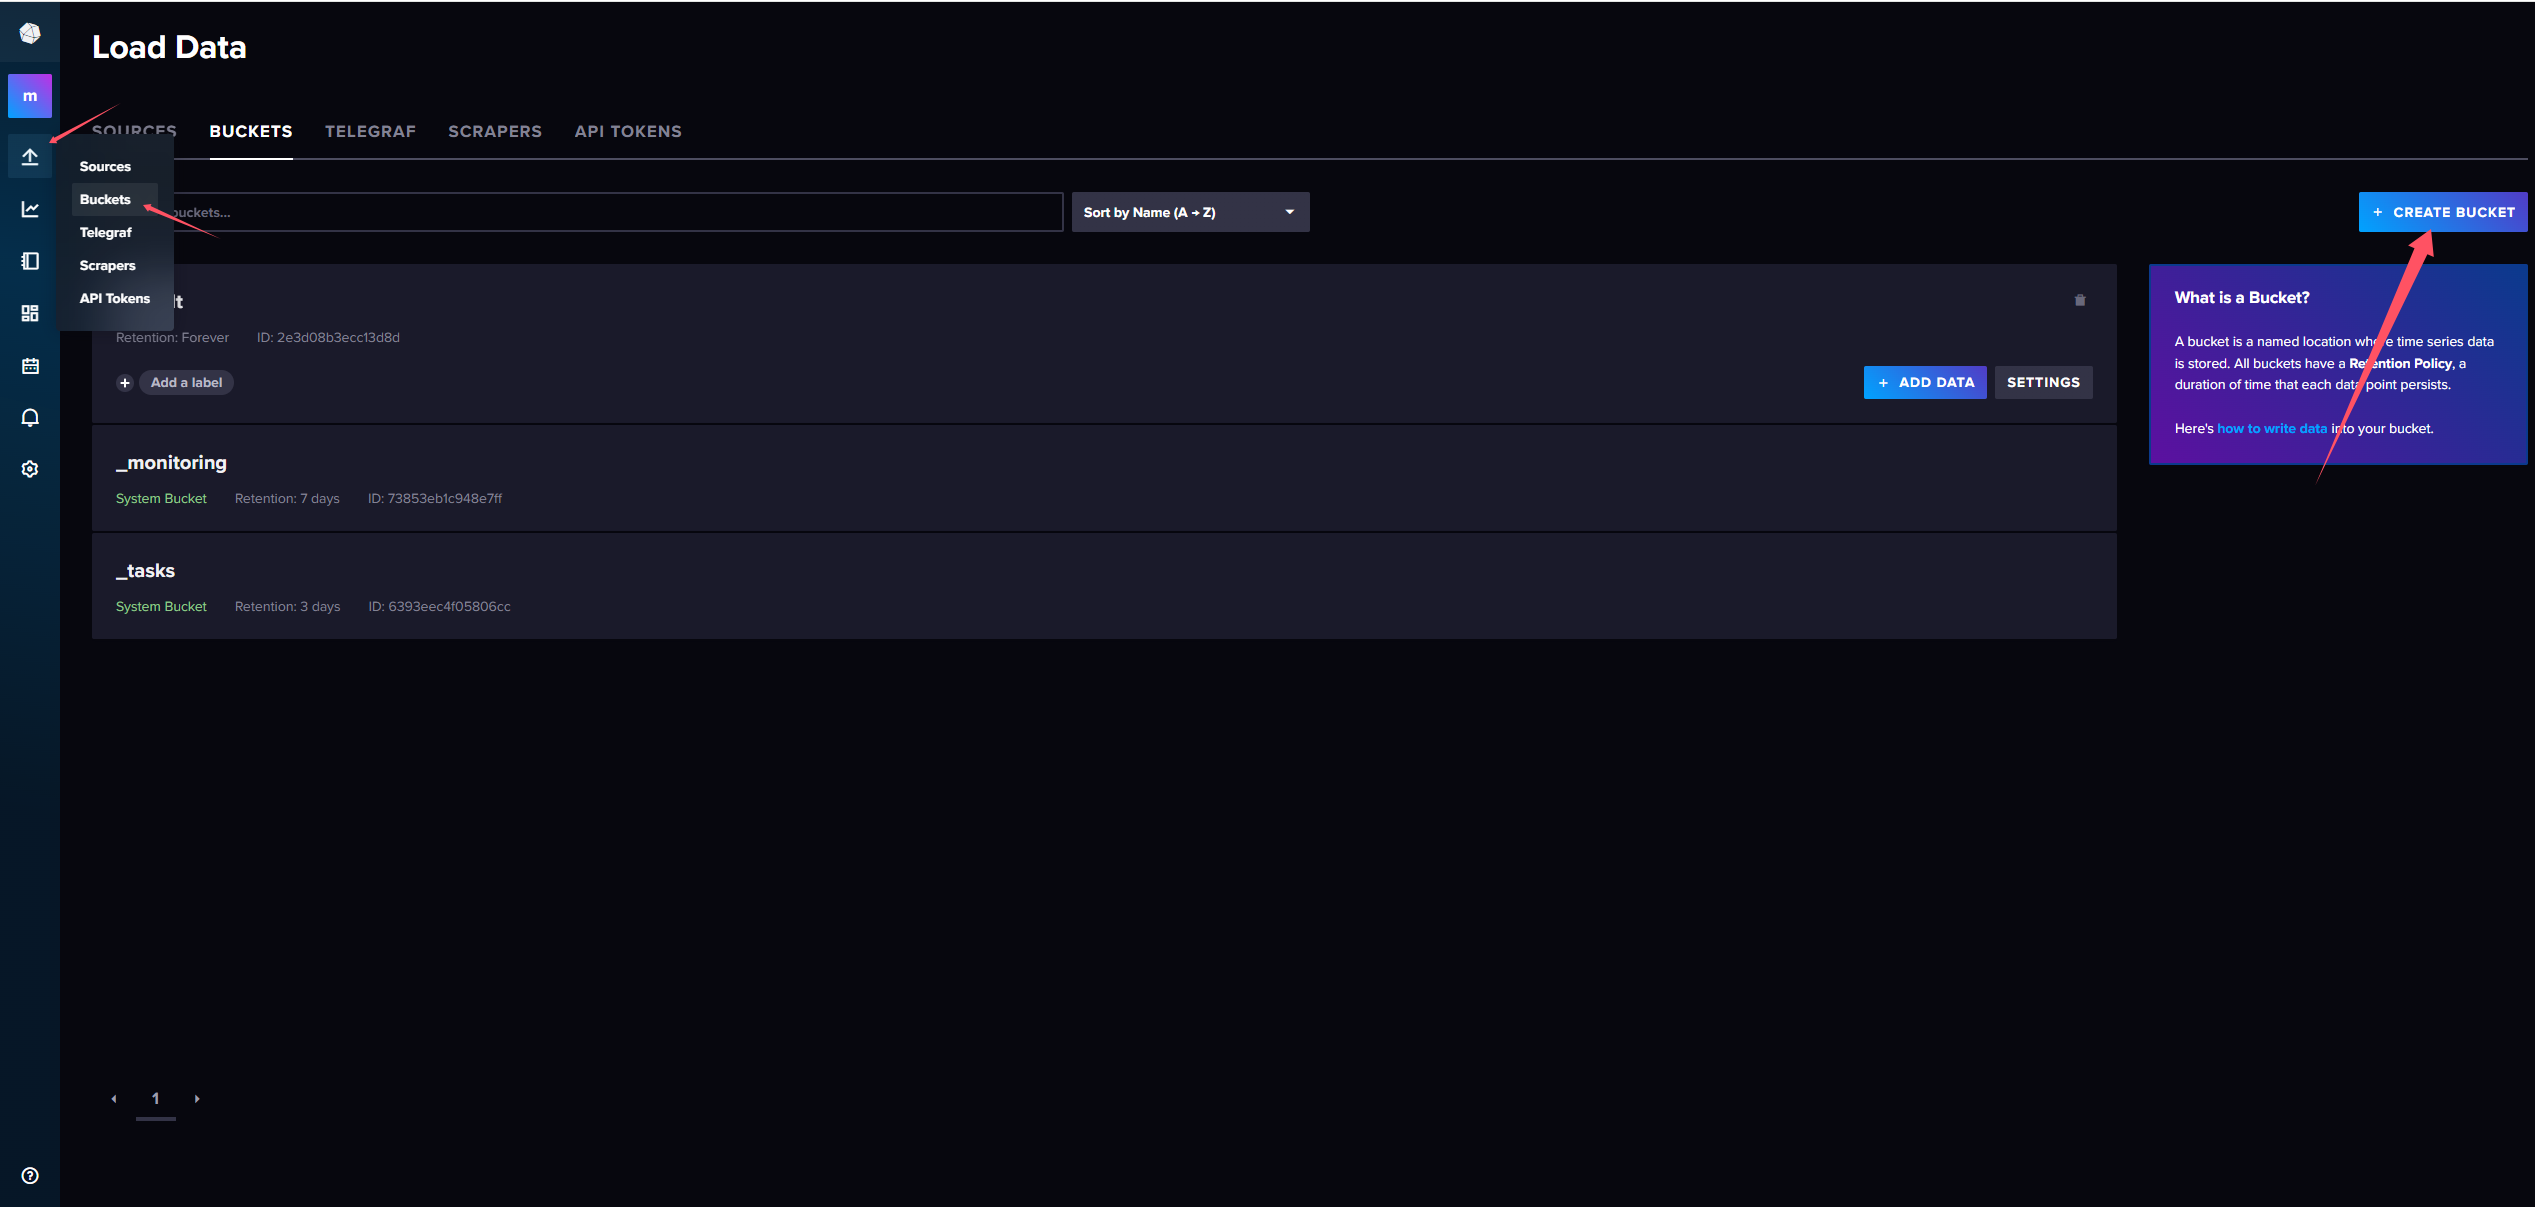Open the user account 'm' avatar
Viewport: 2535px width, 1207px height.
point(30,96)
